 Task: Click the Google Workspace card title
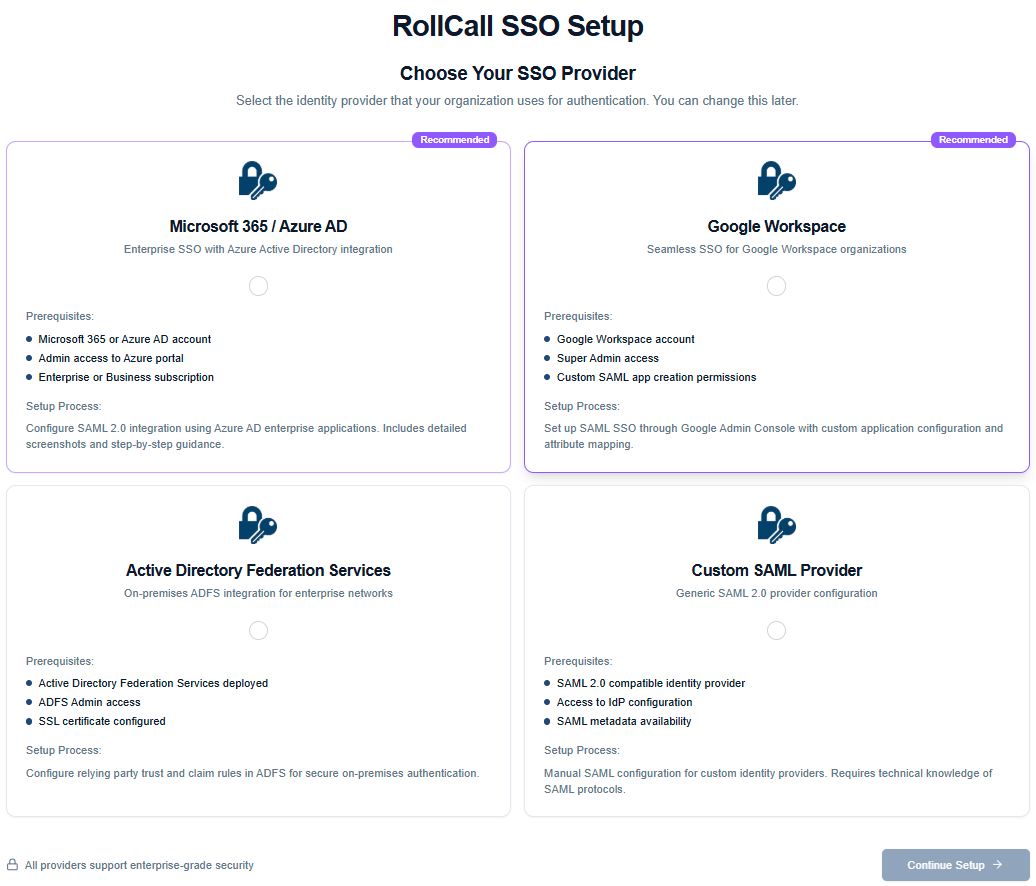coord(776,226)
